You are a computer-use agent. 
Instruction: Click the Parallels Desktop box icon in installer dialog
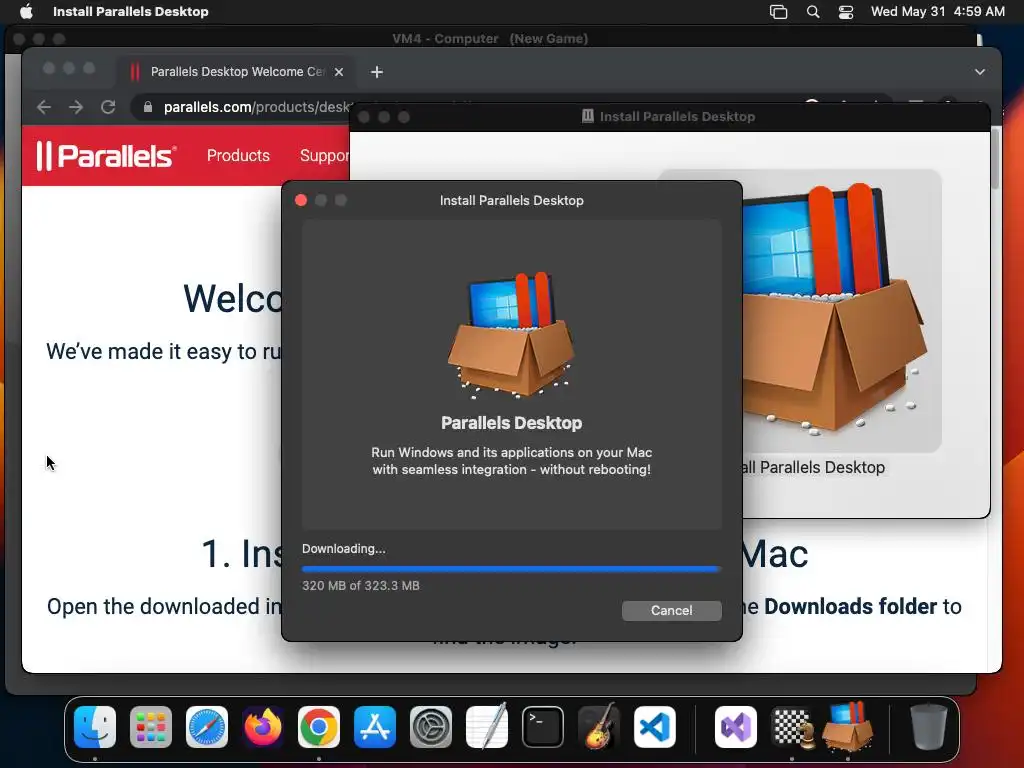(511, 334)
